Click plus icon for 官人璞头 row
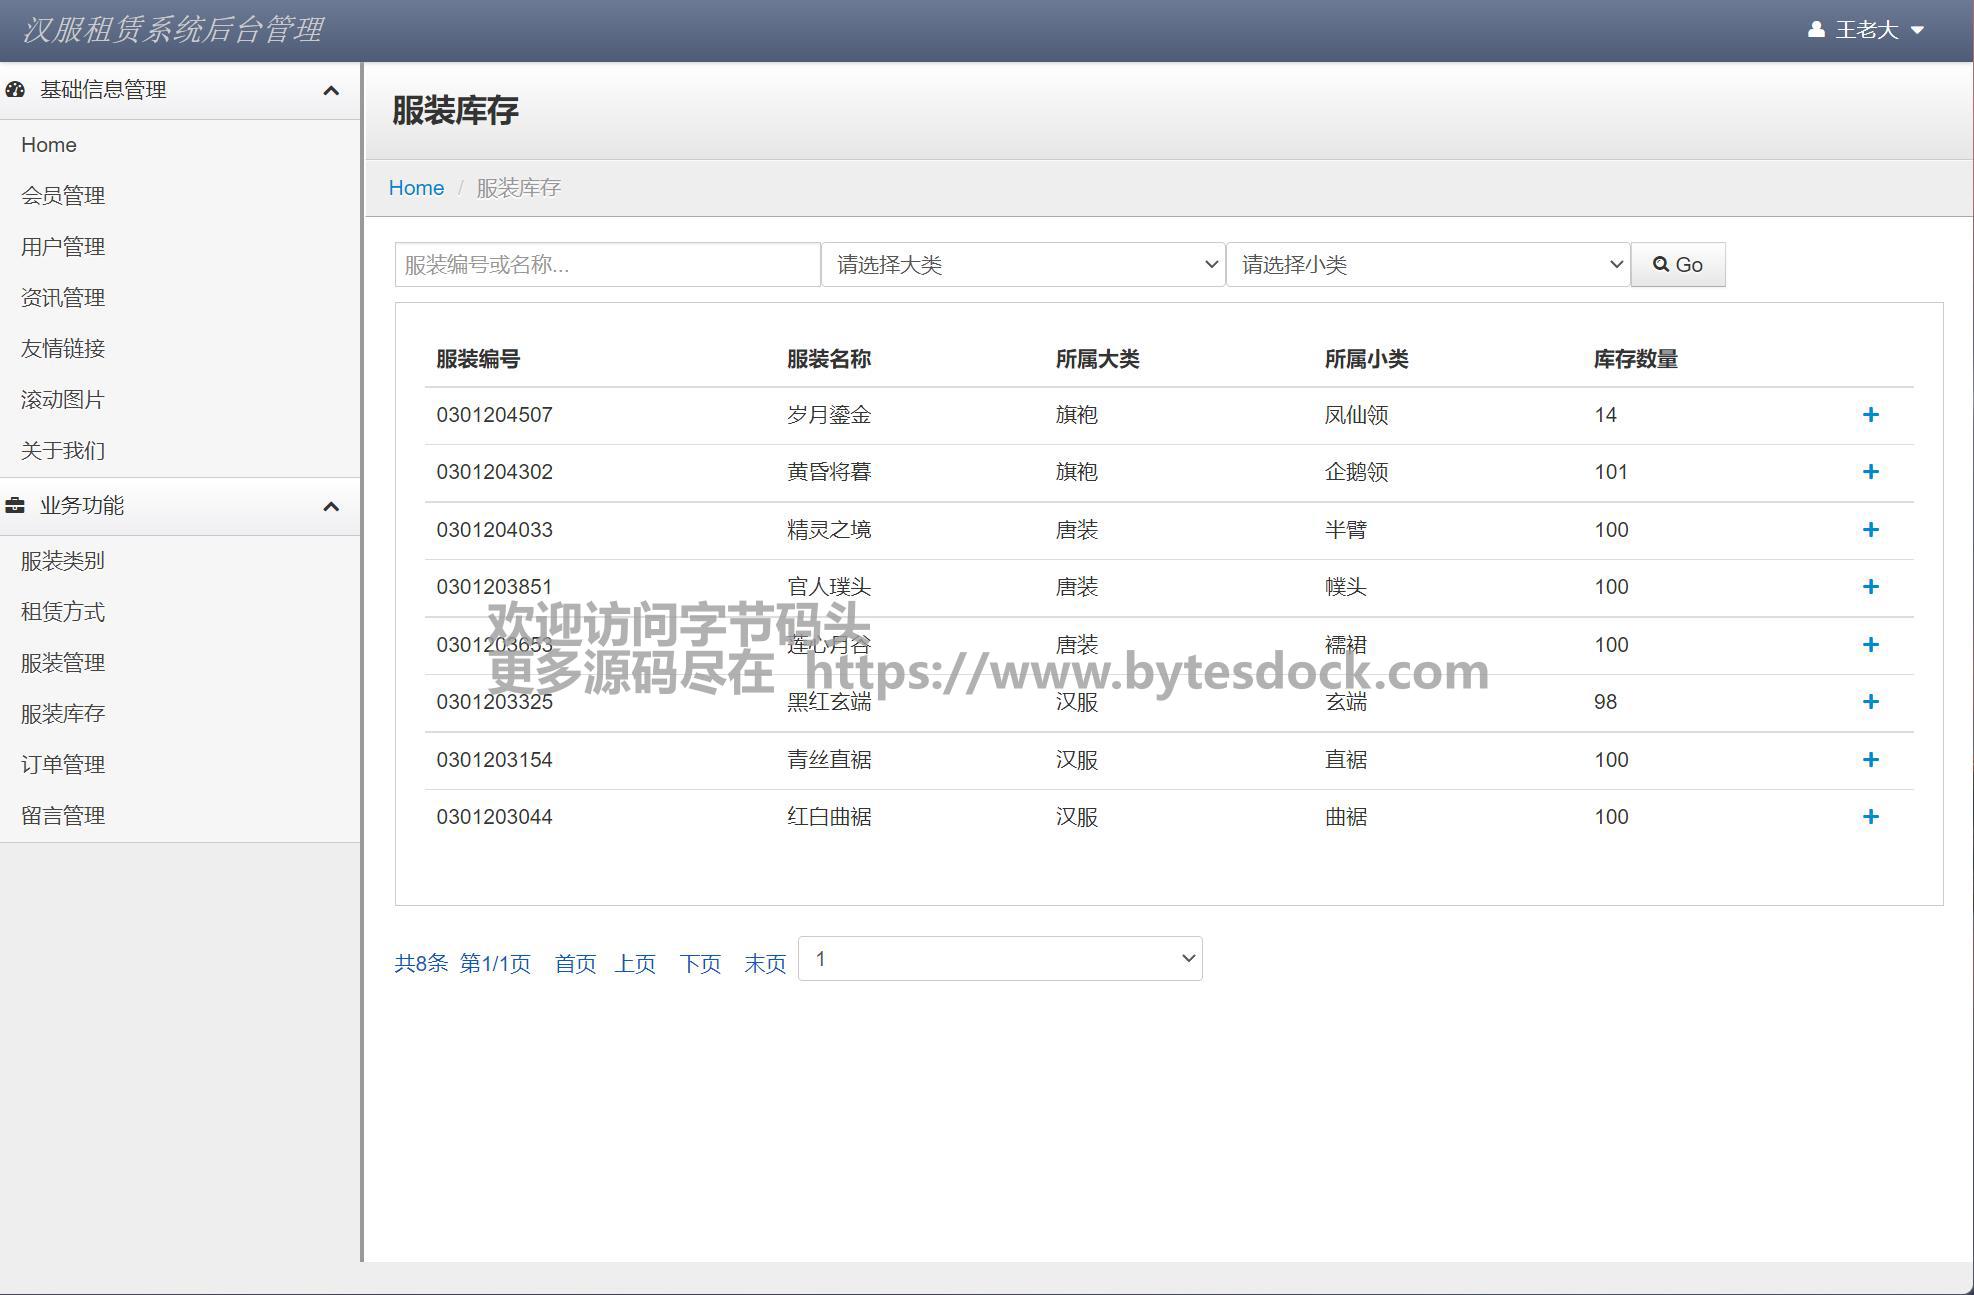Screen dimensions: 1974x1295 point(1870,587)
